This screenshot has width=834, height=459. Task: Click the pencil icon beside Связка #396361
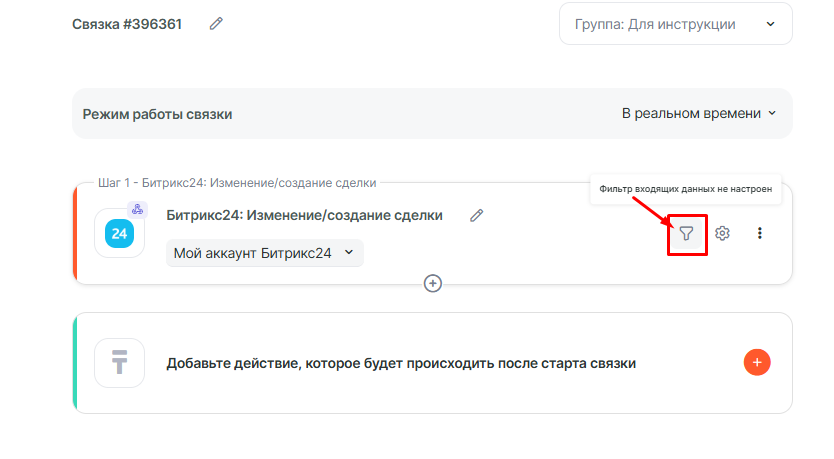[x=216, y=23]
